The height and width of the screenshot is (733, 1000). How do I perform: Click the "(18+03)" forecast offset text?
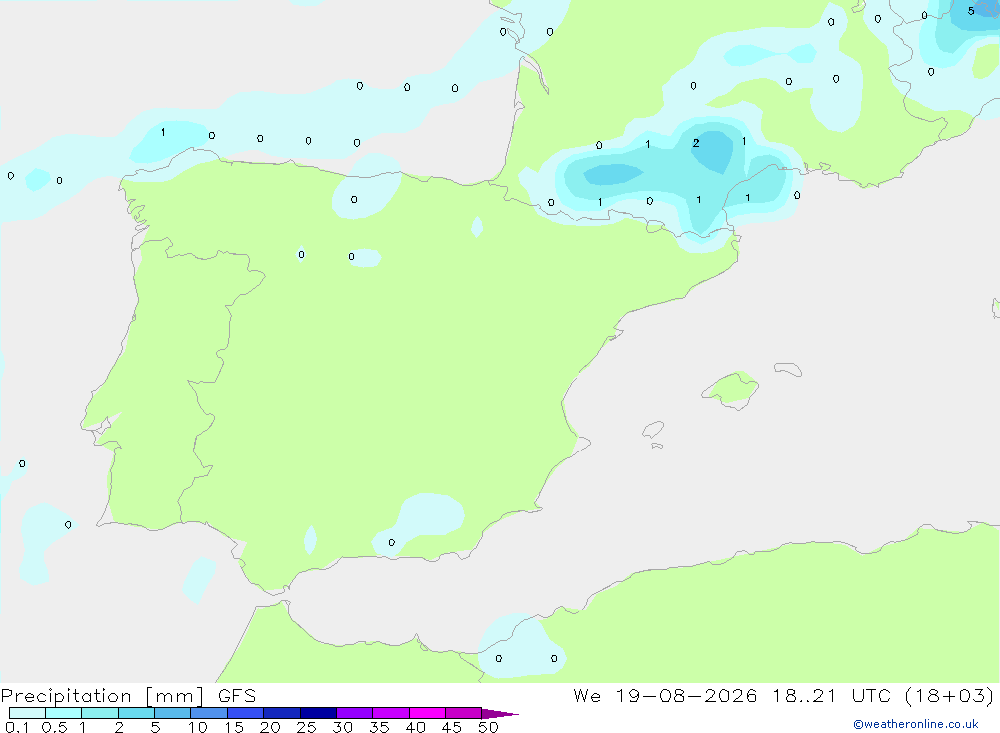(949, 695)
